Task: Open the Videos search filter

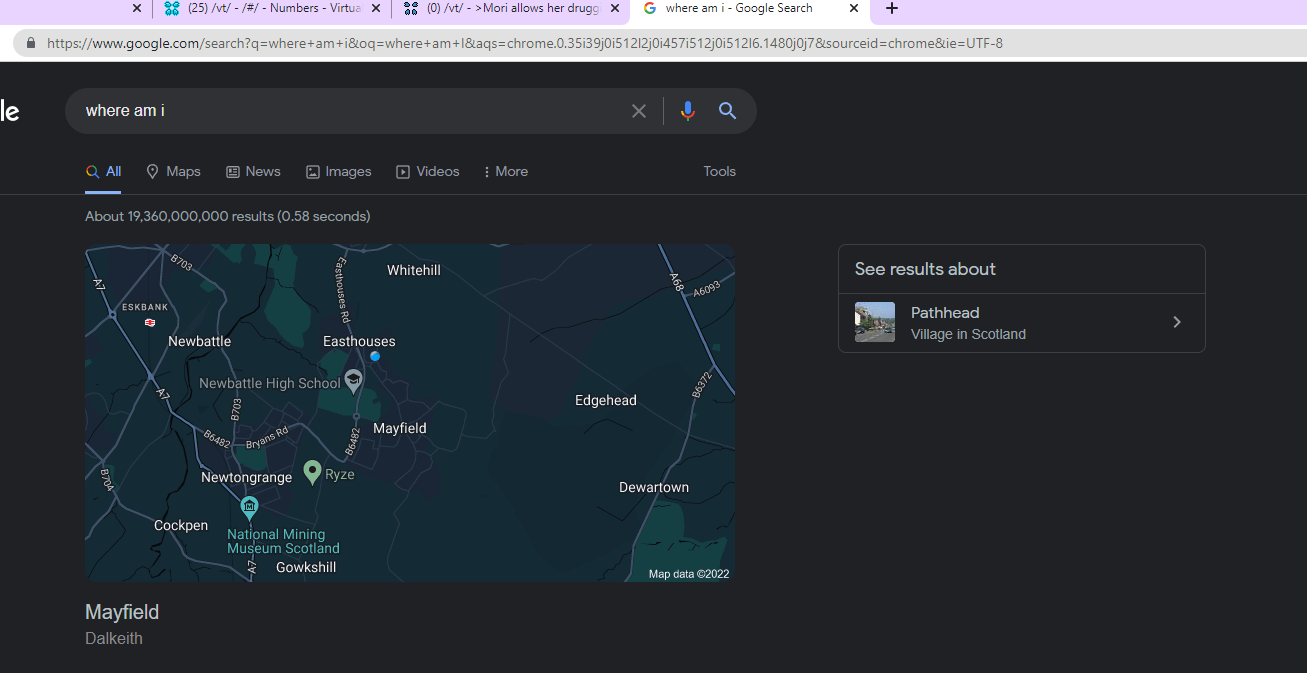Action: click(428, 172)
